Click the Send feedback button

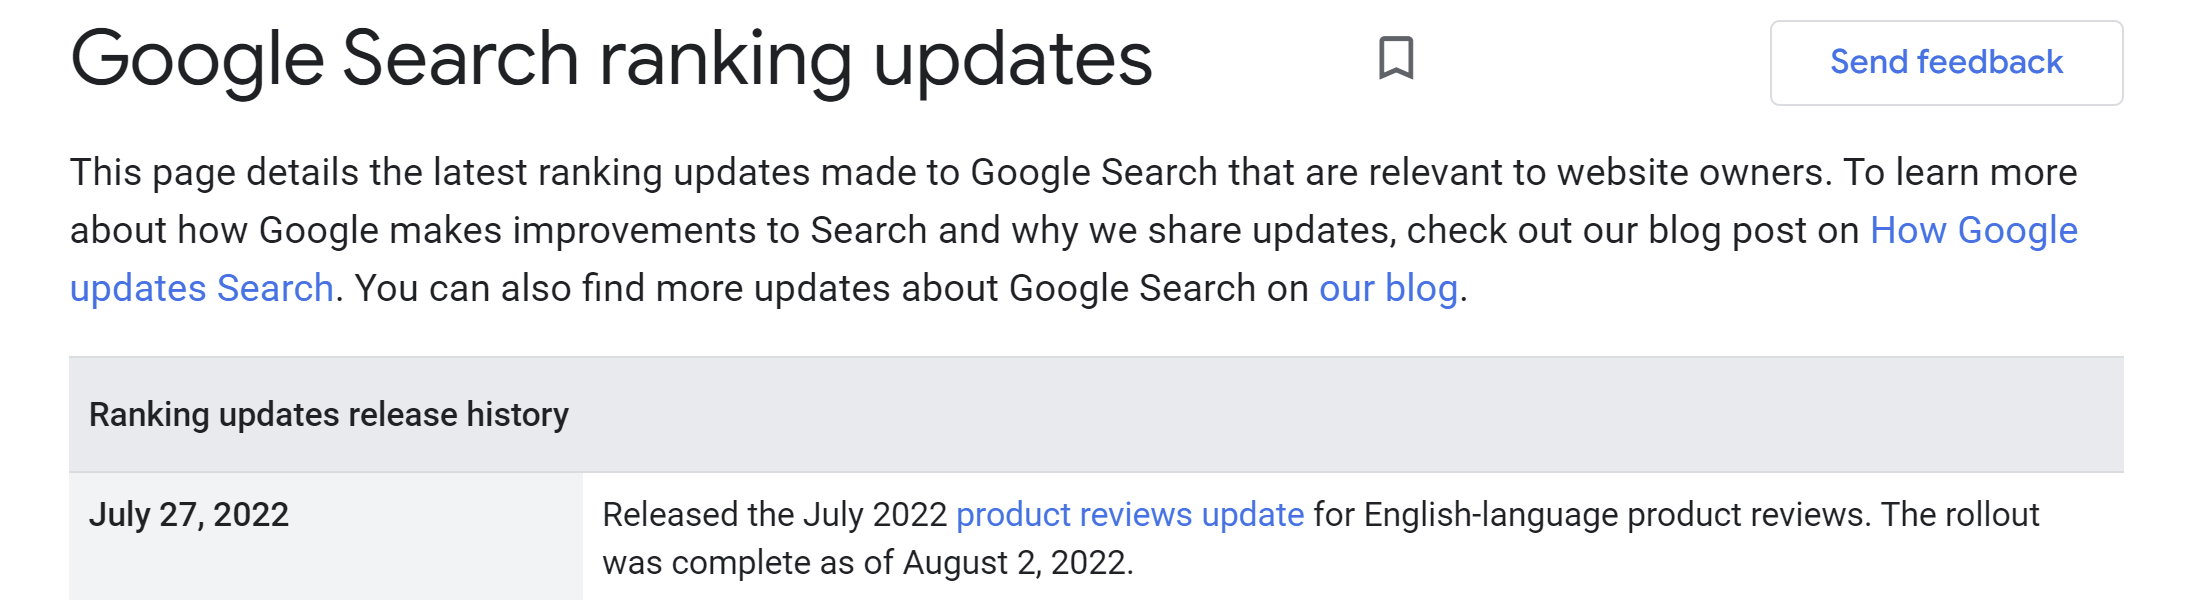[x=1945, y=62]
